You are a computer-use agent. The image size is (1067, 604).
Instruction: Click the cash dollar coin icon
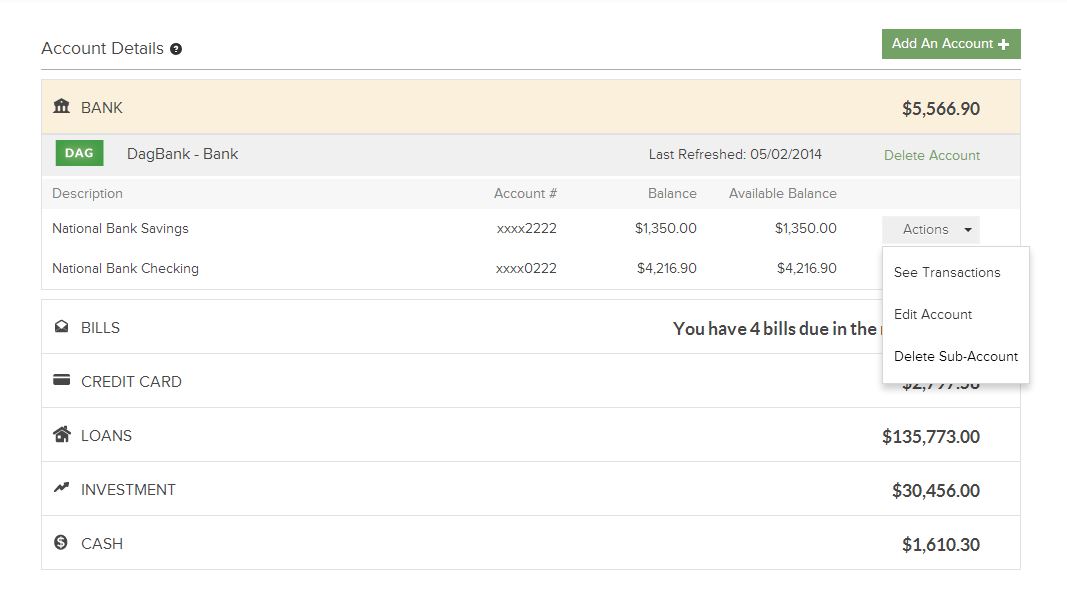tap(61, 543)
